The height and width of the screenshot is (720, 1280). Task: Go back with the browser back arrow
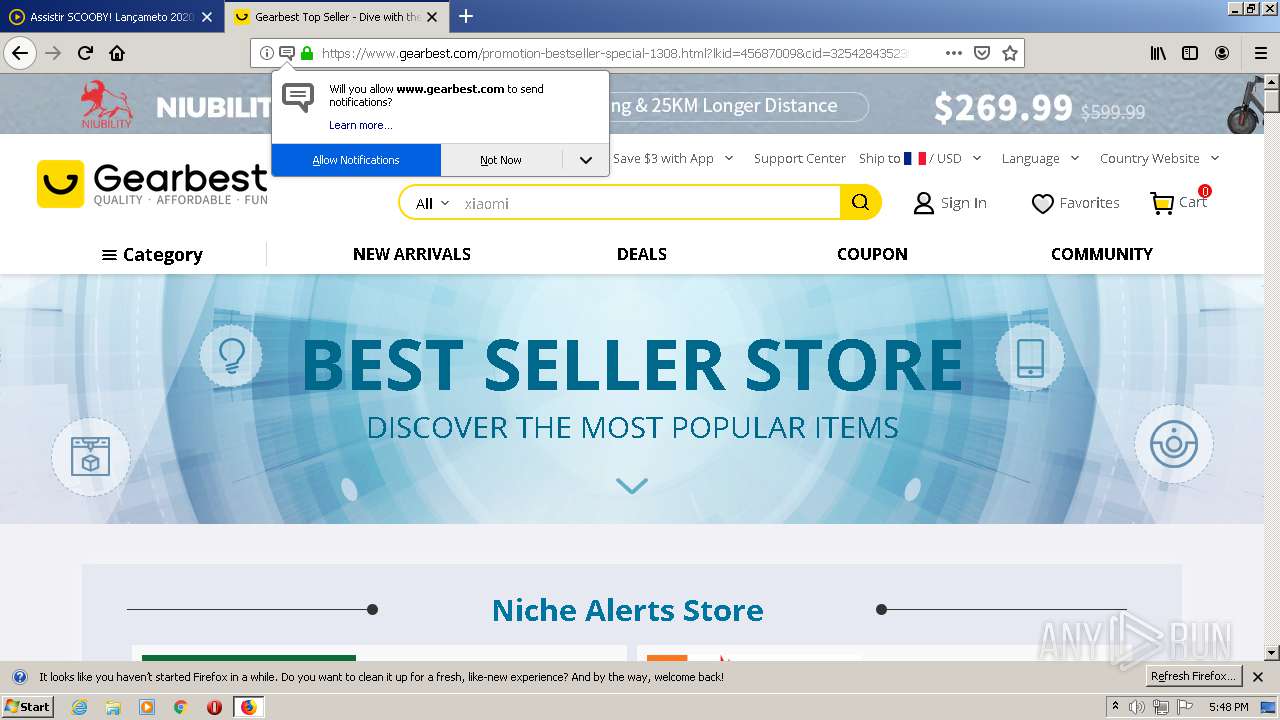(20, 53)
